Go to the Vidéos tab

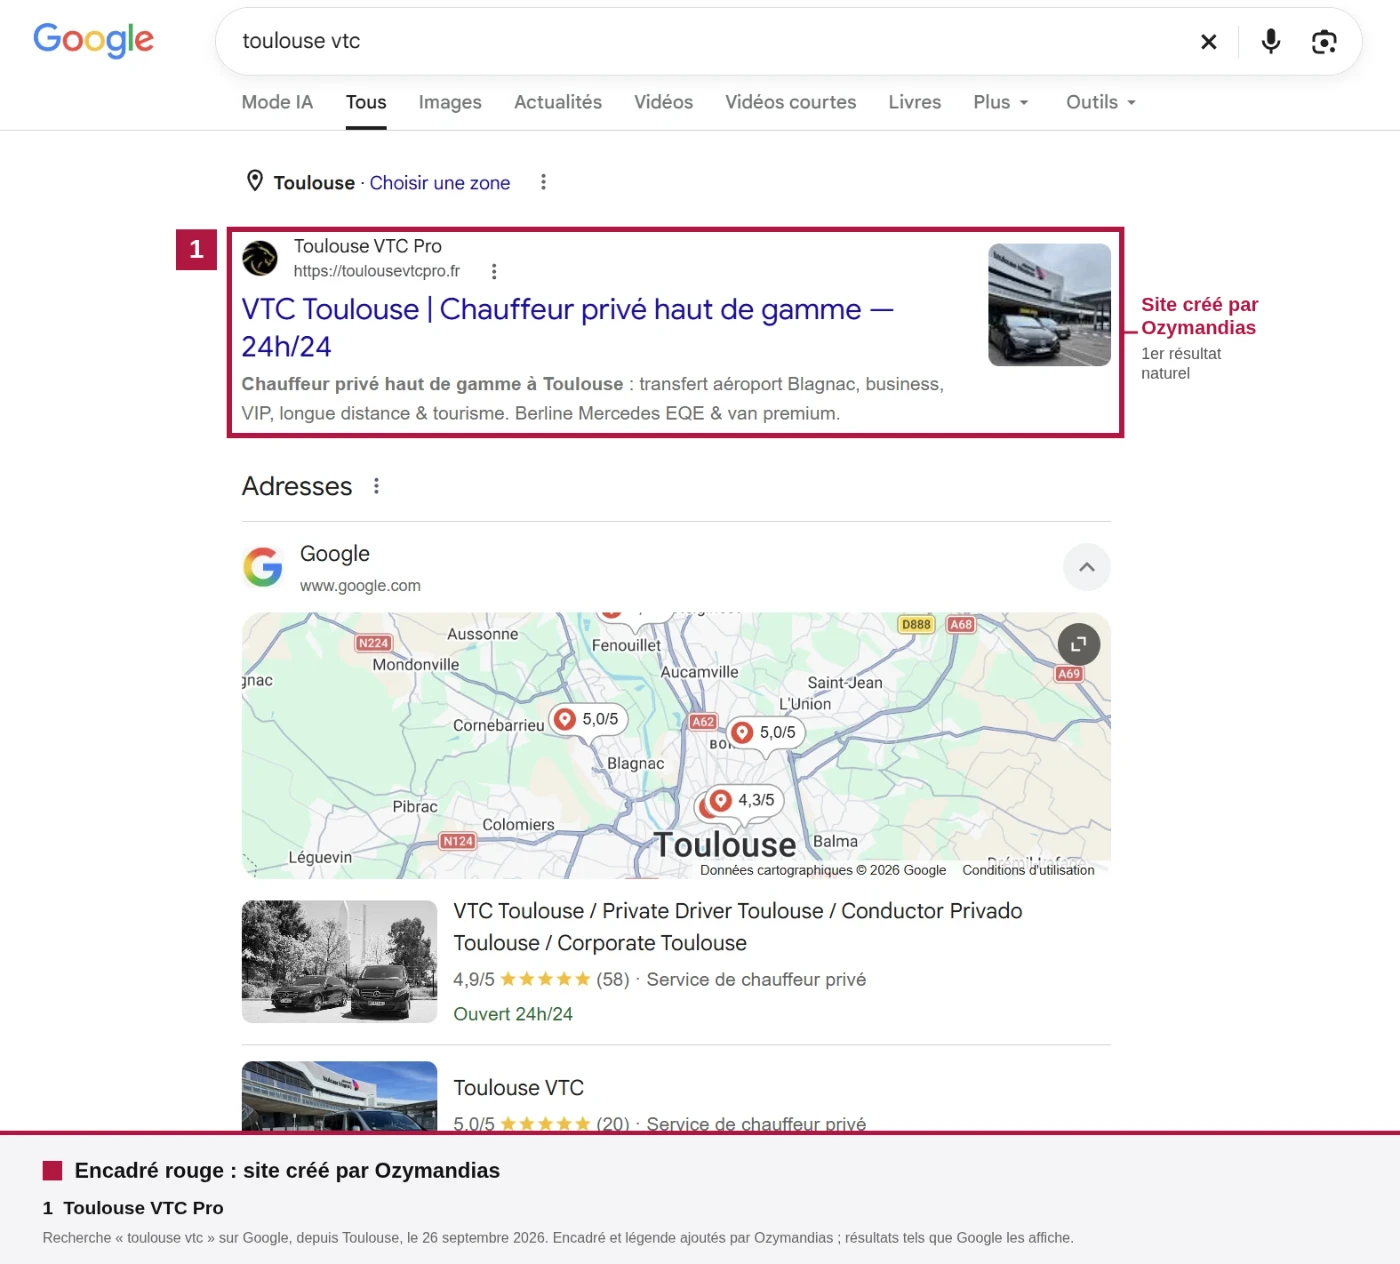pyautogui.click(x=663, y=102)
